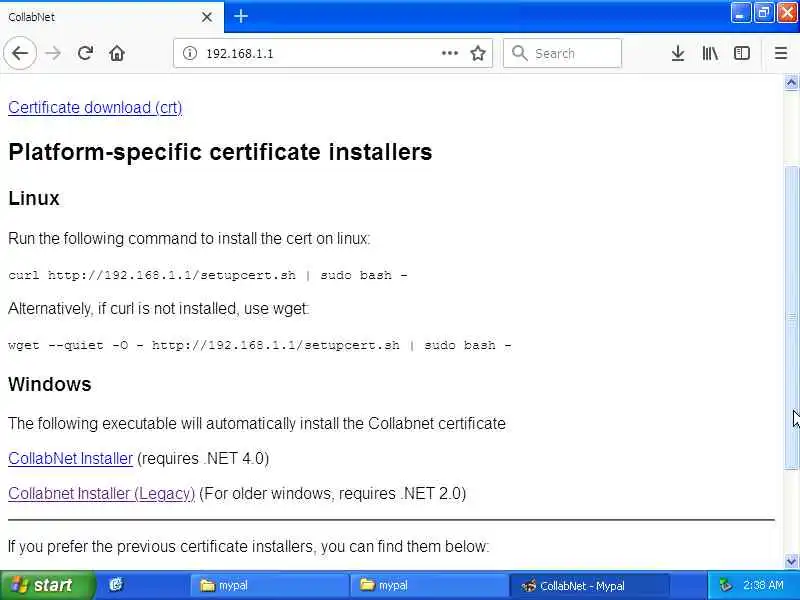Reload the current page
Screen dimensions: 800x600
tap(85, 53)
